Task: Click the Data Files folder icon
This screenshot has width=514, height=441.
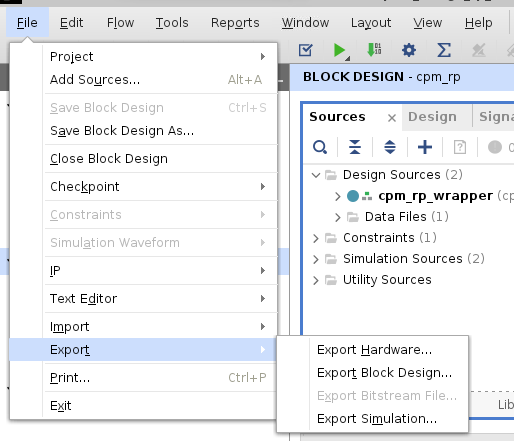Action: tap(353, 217)
